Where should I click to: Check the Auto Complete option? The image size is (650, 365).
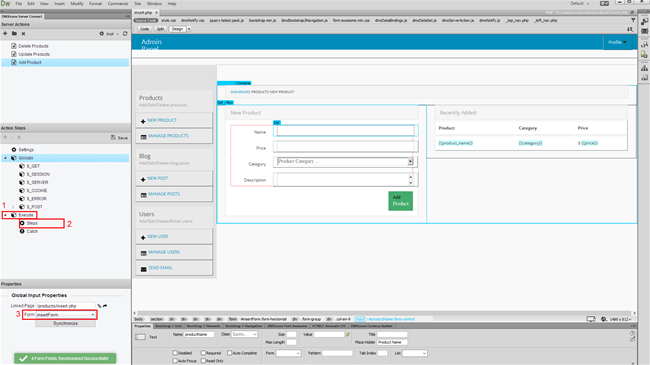[229, 353]
